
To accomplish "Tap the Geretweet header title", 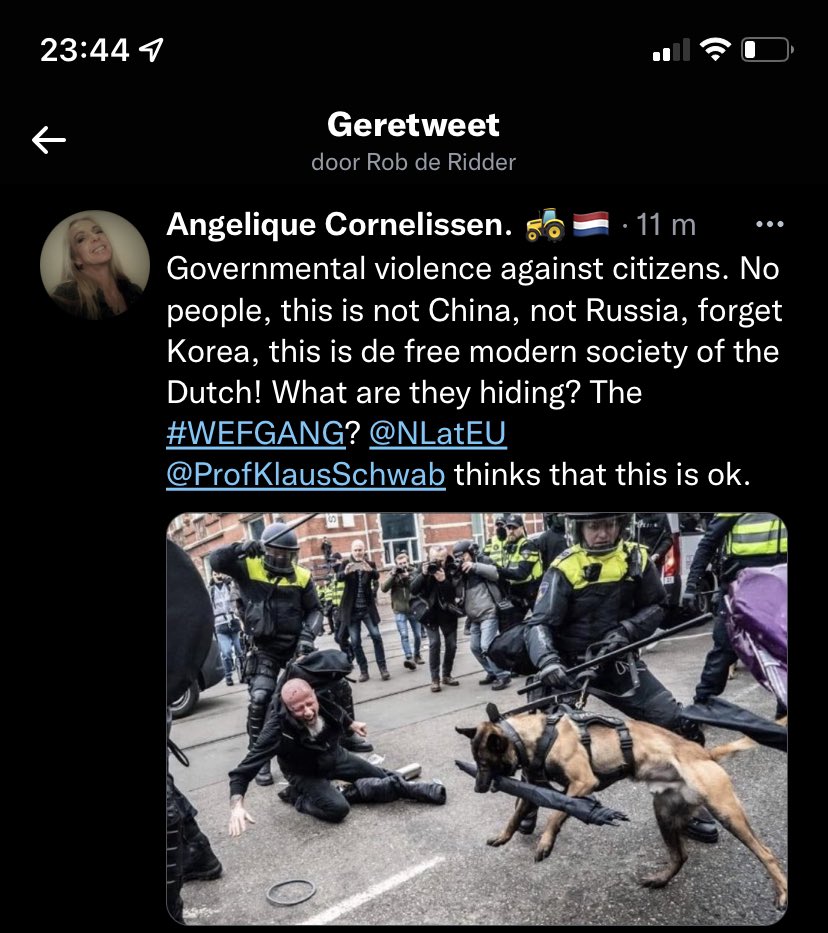I will pyautogui.click(x=413, y=125).
